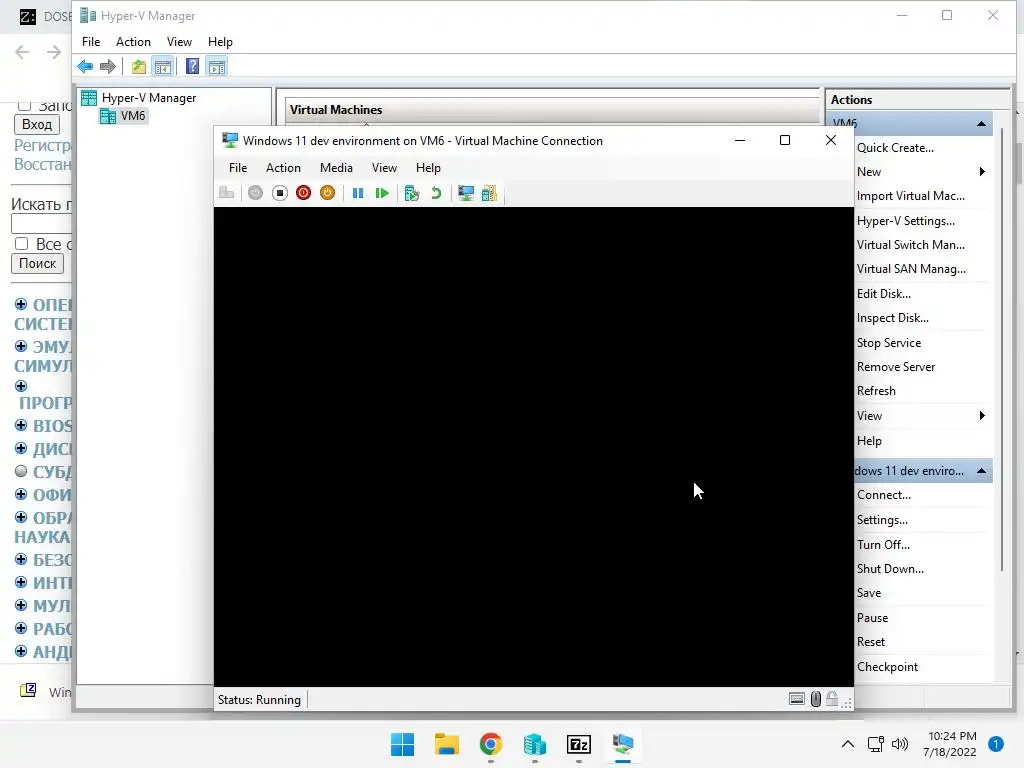
Task: Open the 7-Zip app on the taskbar
Action: tap(579, 744)
